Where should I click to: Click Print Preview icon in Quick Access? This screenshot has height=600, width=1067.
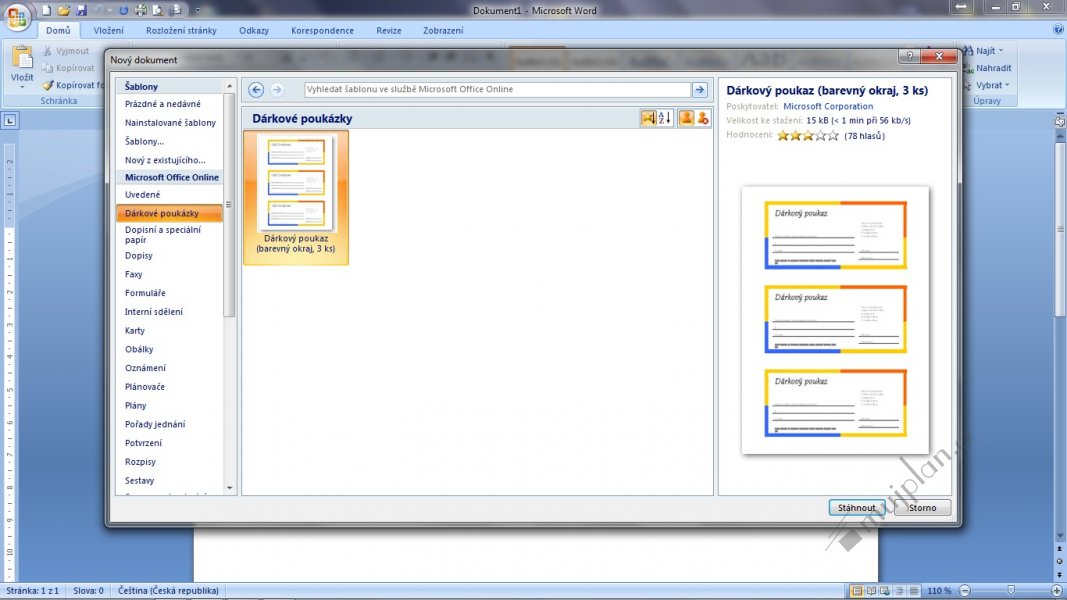coord(158,10)
